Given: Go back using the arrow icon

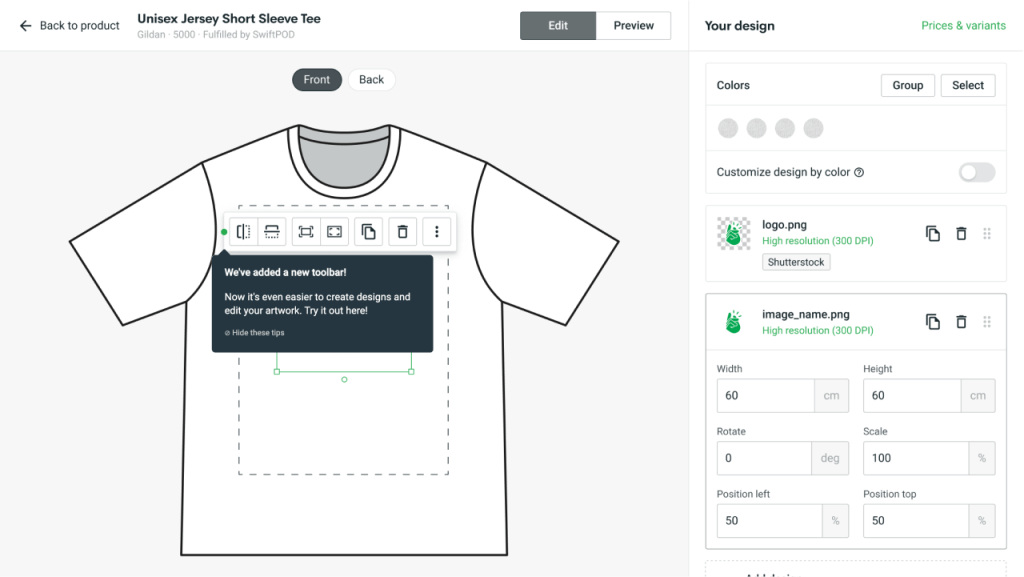Looking at the screenshot, I should pyautogui.click(x=25, y=25).
